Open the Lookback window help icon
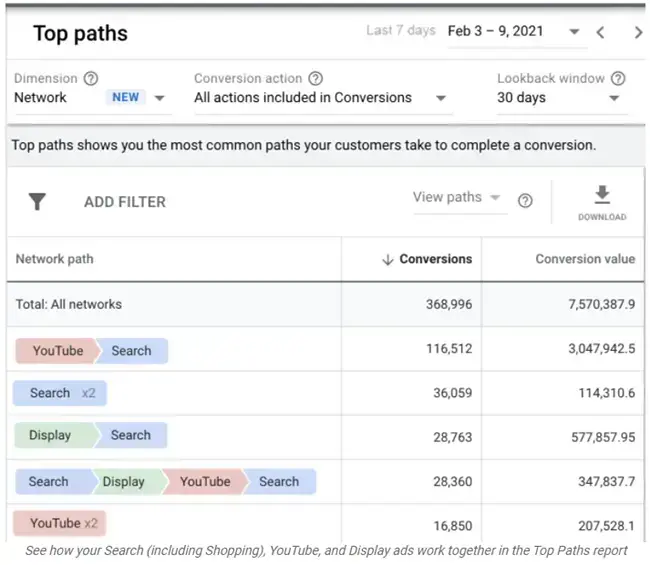The width and height of the screenshot is (650, 565). coord(618,78)
